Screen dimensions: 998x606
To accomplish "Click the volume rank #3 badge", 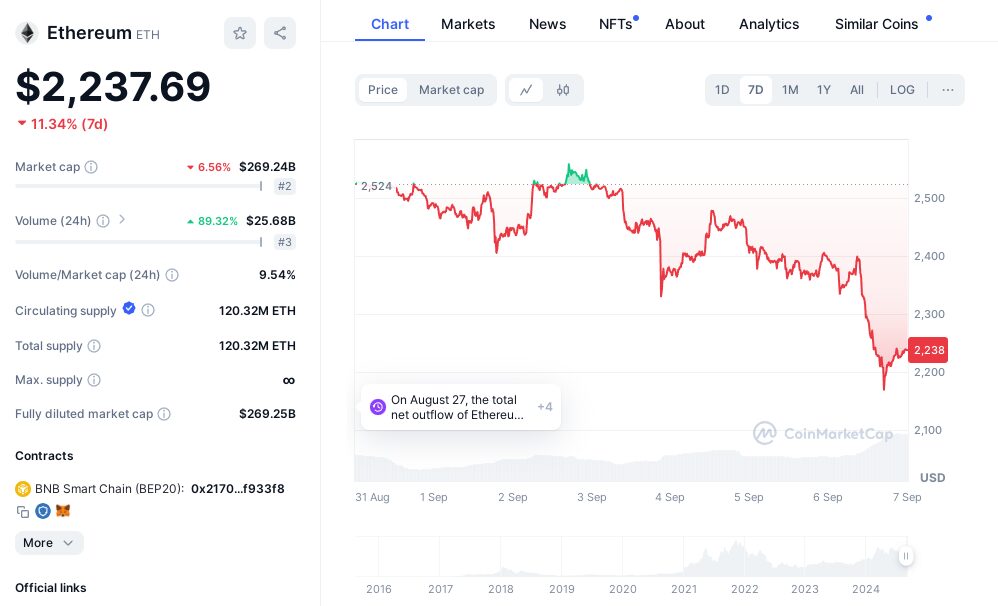I will tap(285, 242).
